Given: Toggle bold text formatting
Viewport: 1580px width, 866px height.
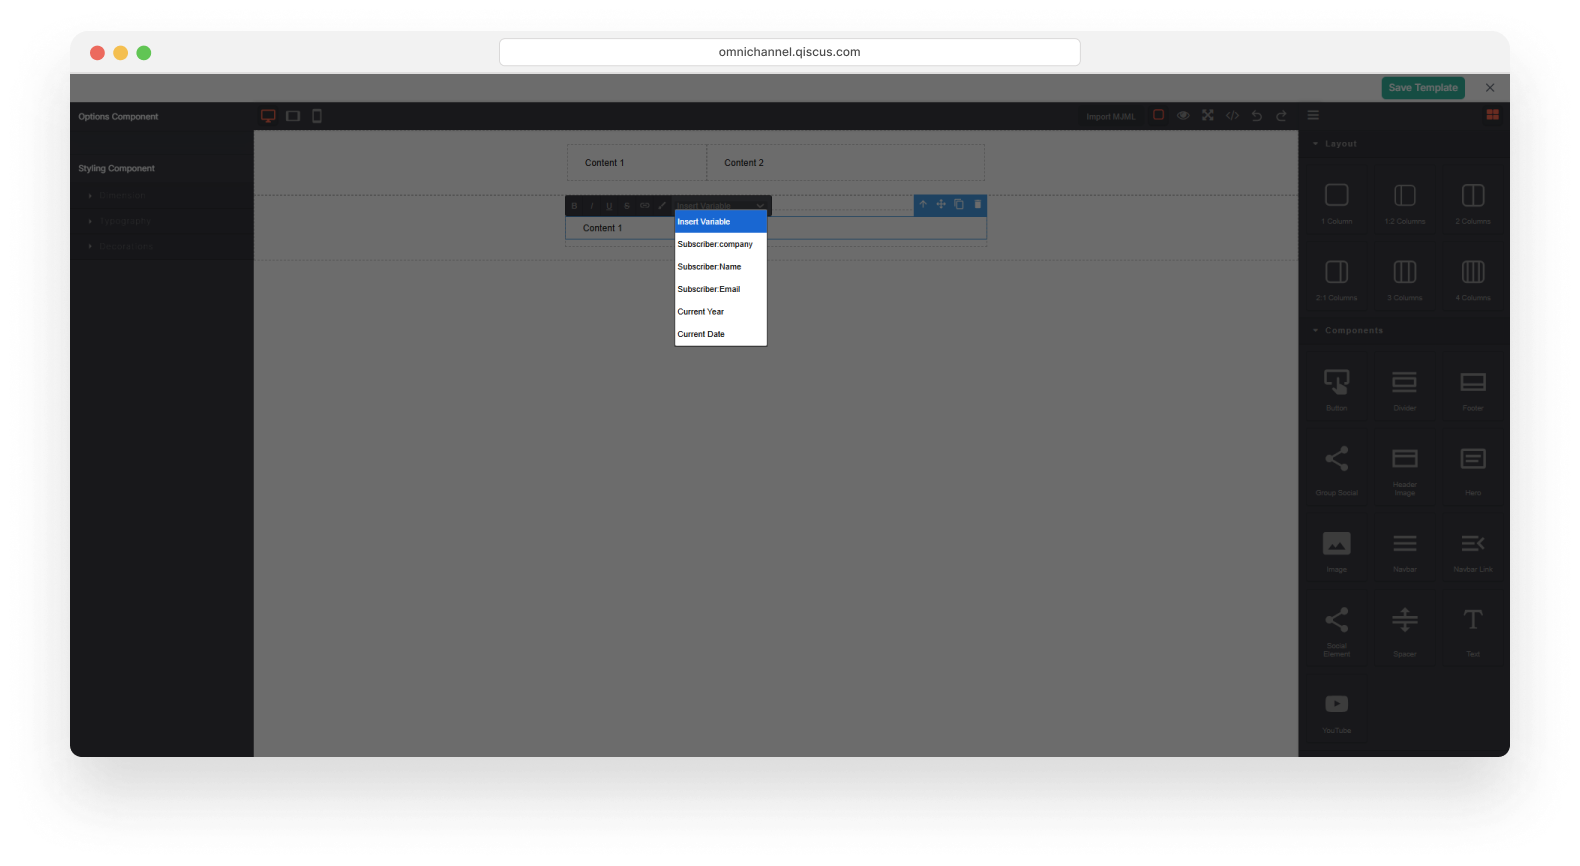Looking at the screenshot, I should pyautogui.click(x=574, y=206).
